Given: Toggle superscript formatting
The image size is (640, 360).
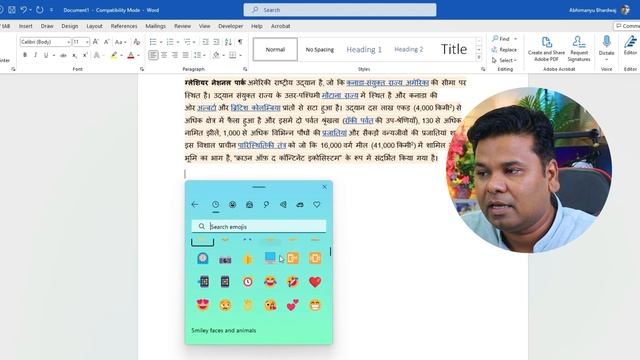Looking at the screenshot, I should [x=85, y=55].
